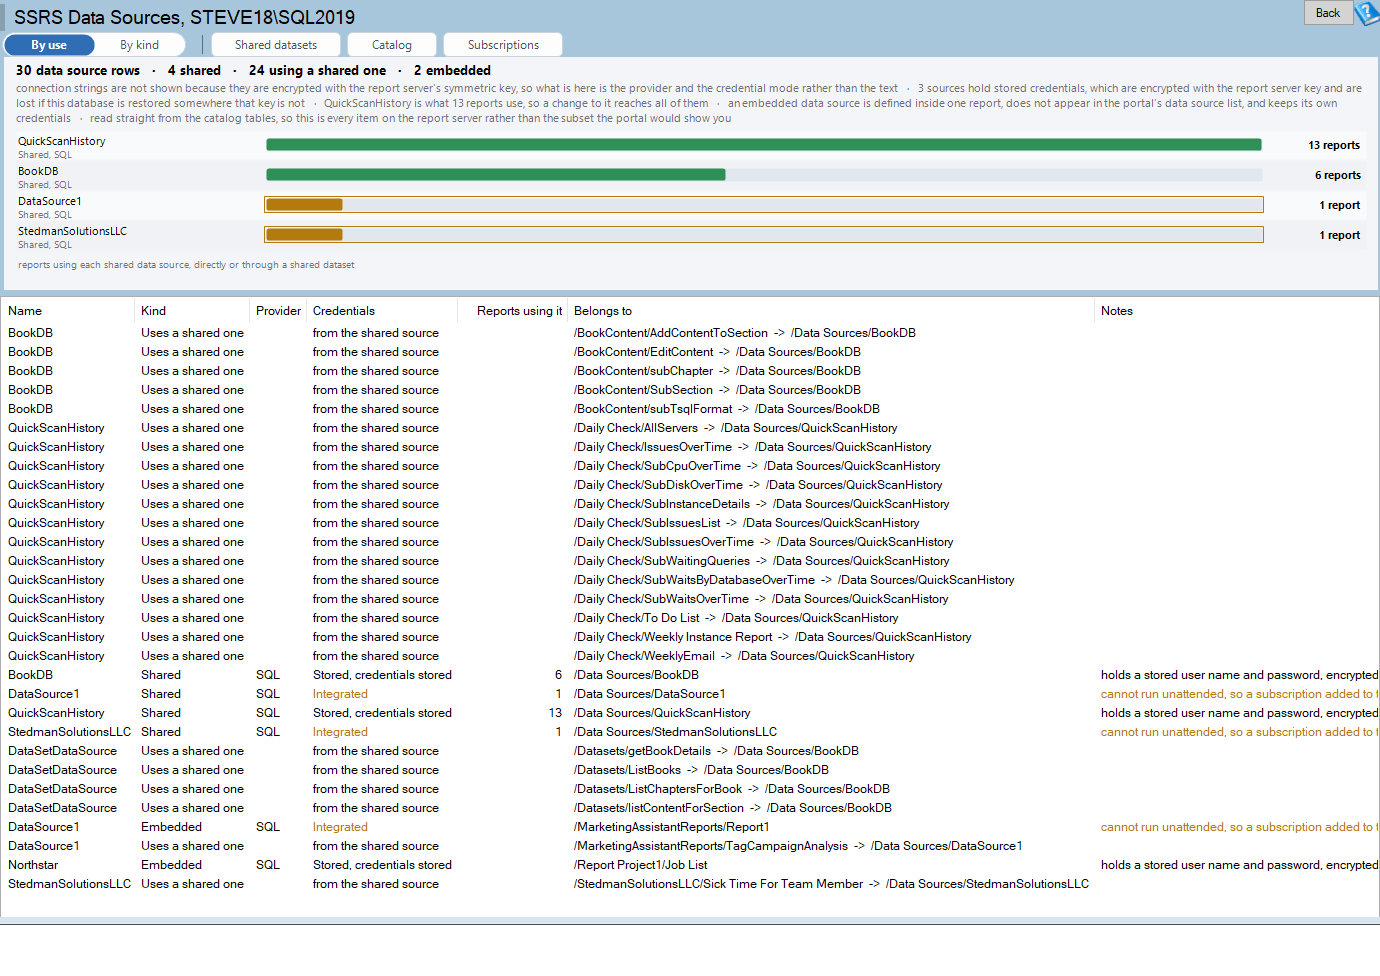Click the "4 shared" summary count
This screenshot has width=1380, height=976.
(x=194, y=71)
